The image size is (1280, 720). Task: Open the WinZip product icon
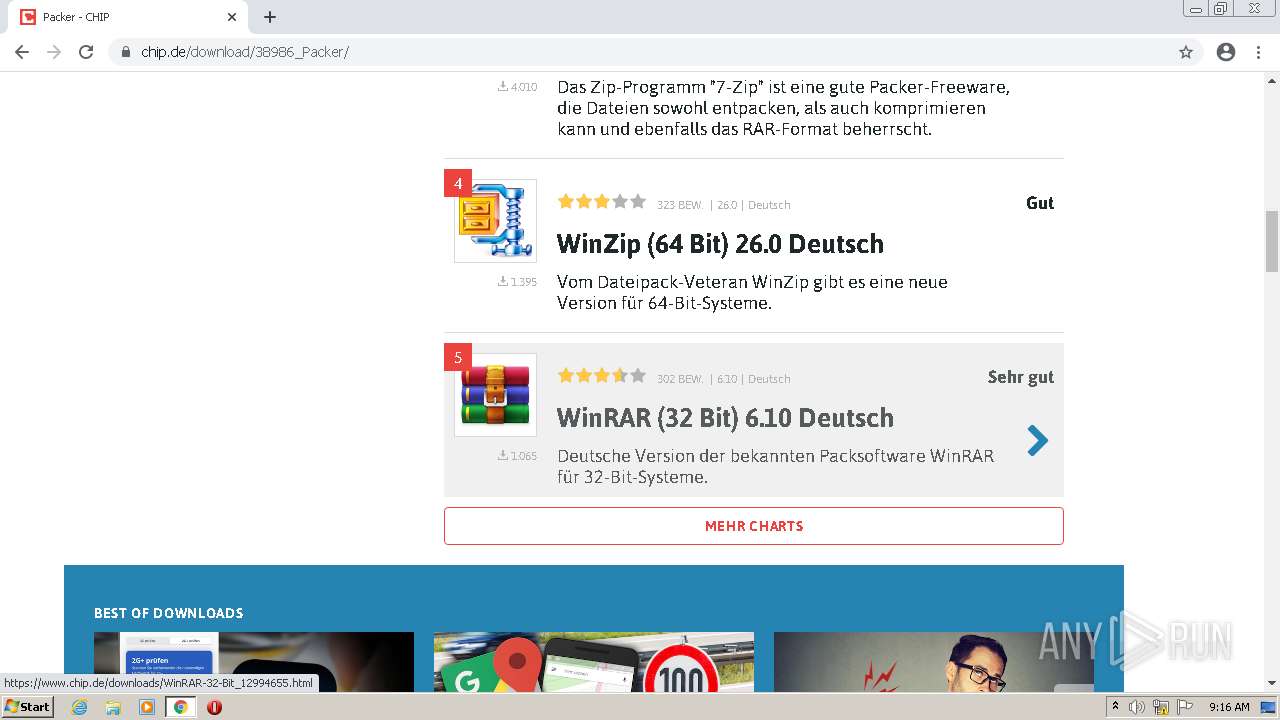click(x=495, y=221)
